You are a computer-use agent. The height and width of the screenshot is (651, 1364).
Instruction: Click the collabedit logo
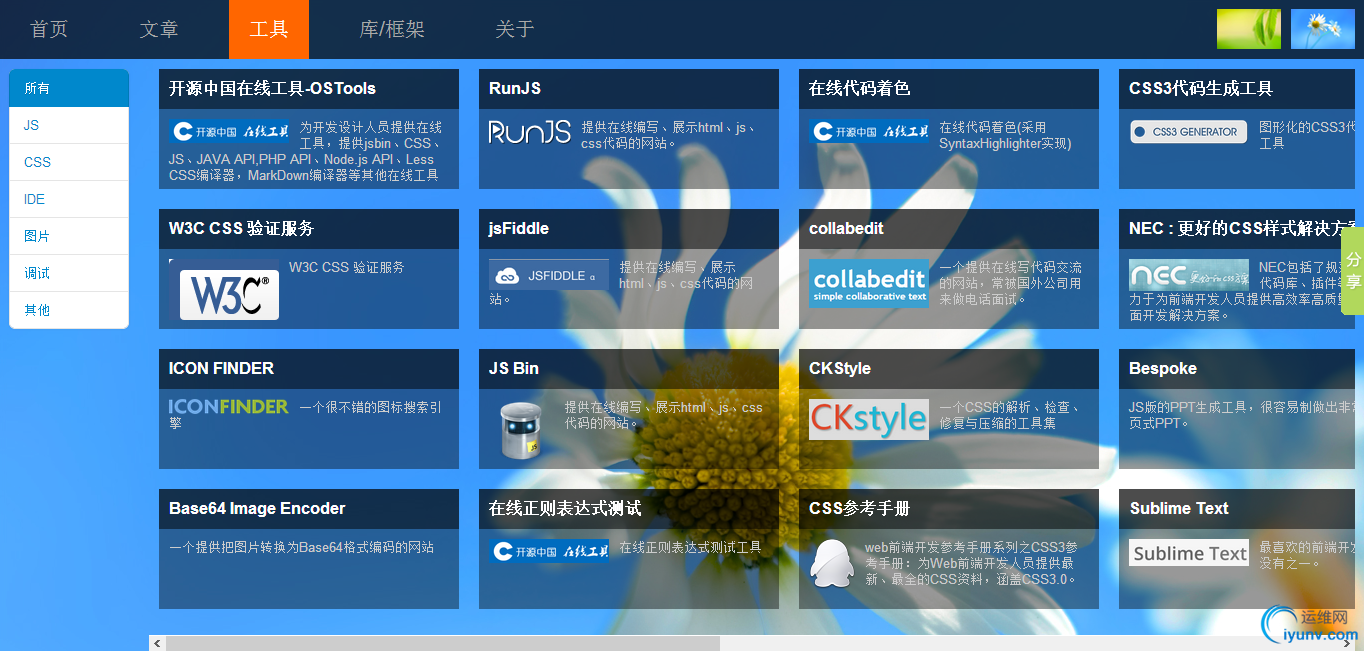pos(869,283)
